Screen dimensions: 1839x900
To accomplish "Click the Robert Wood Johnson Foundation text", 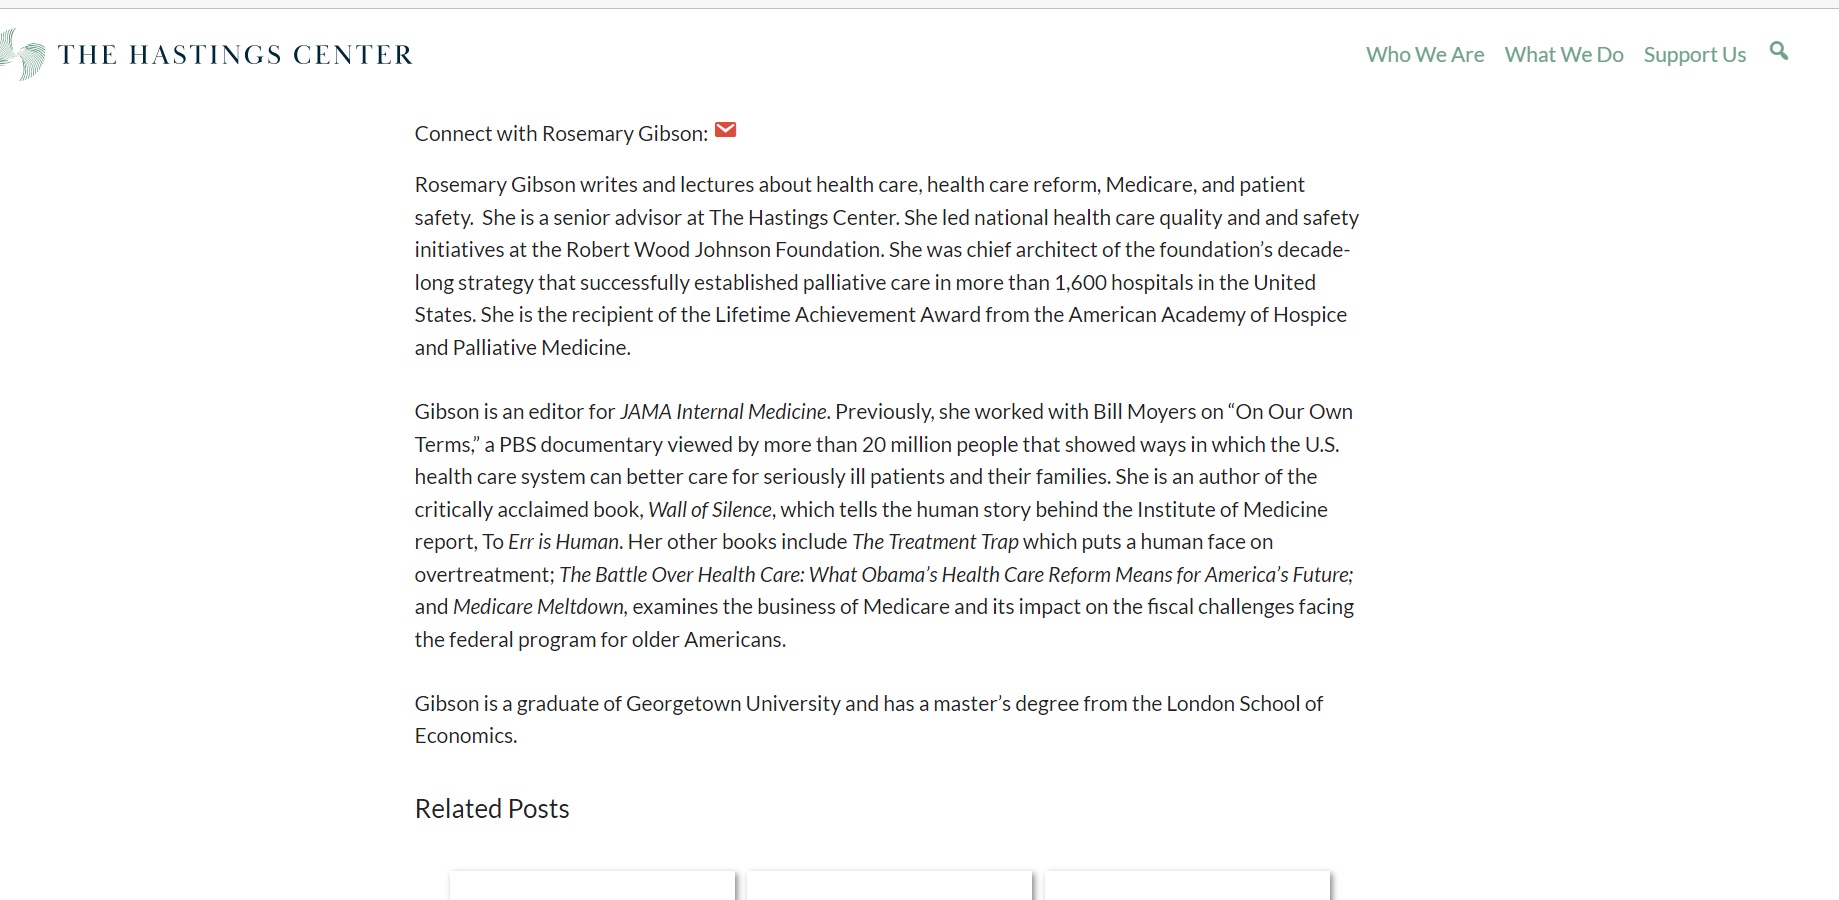I will click(724, 250).
